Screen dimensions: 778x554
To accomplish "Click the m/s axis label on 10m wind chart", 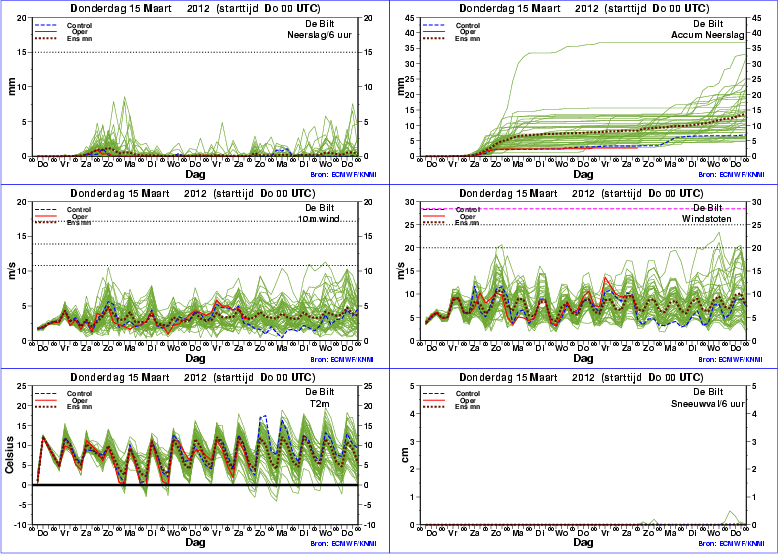I will [x=10, y=271].
